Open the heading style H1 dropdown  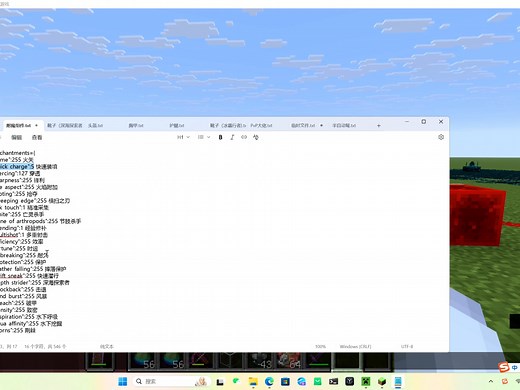pos(183,137)
